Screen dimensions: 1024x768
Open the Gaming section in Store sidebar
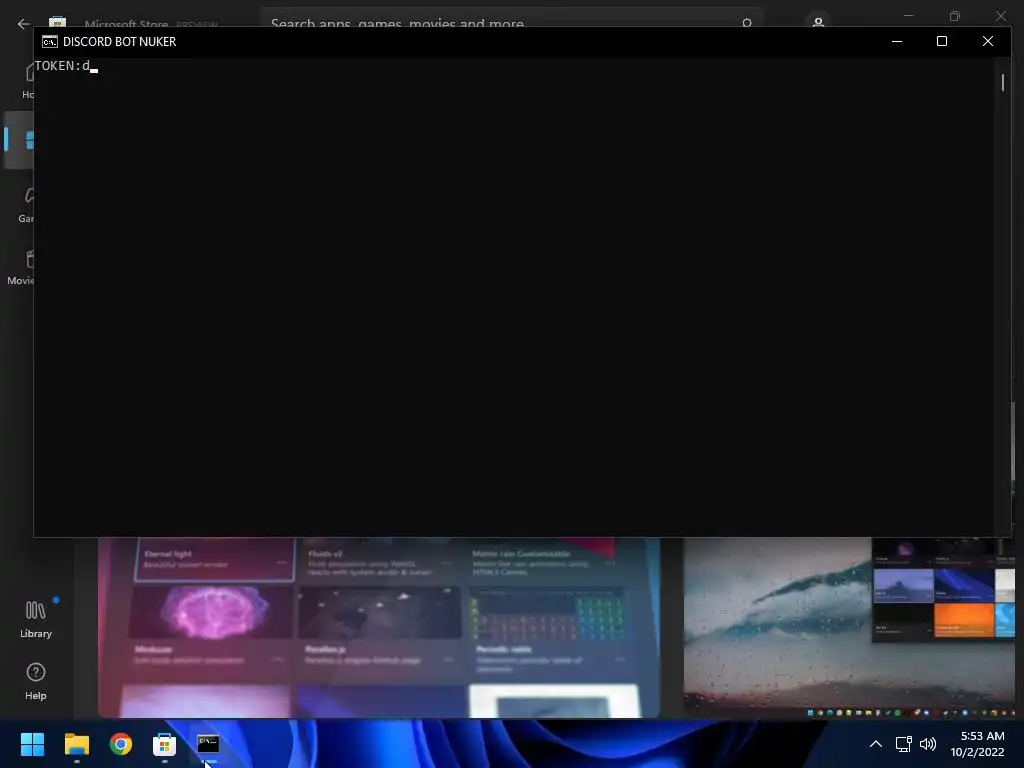point(25,204)
